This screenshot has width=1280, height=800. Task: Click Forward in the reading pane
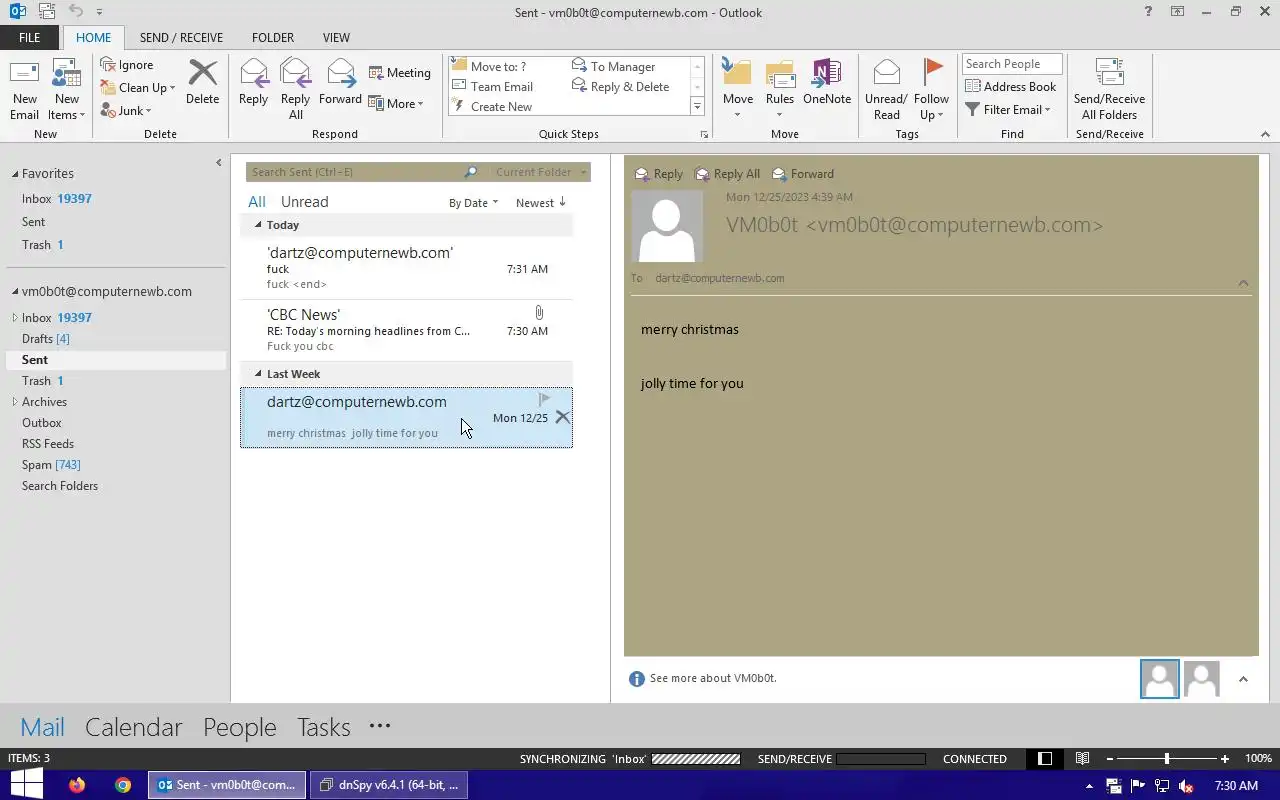[803, 174]
